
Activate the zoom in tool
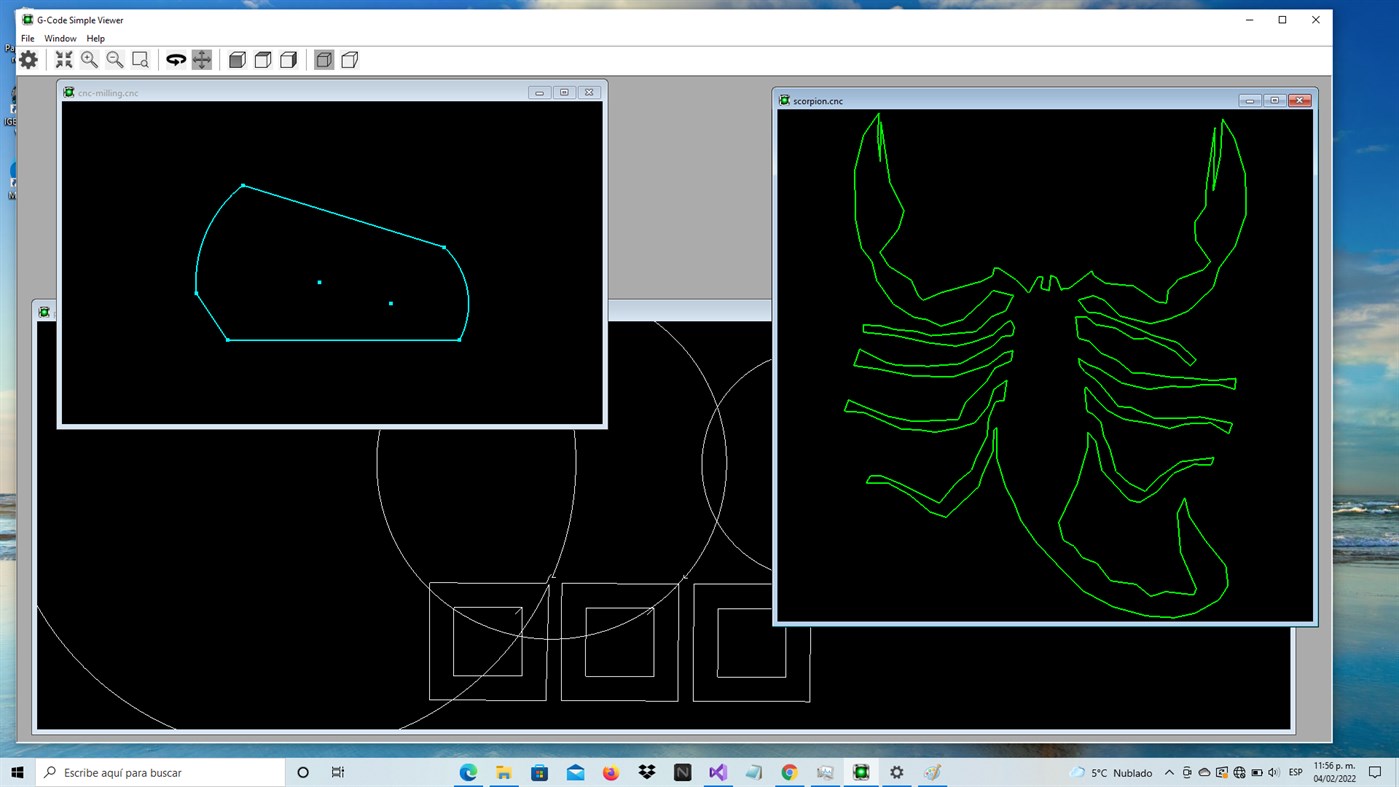88,59
